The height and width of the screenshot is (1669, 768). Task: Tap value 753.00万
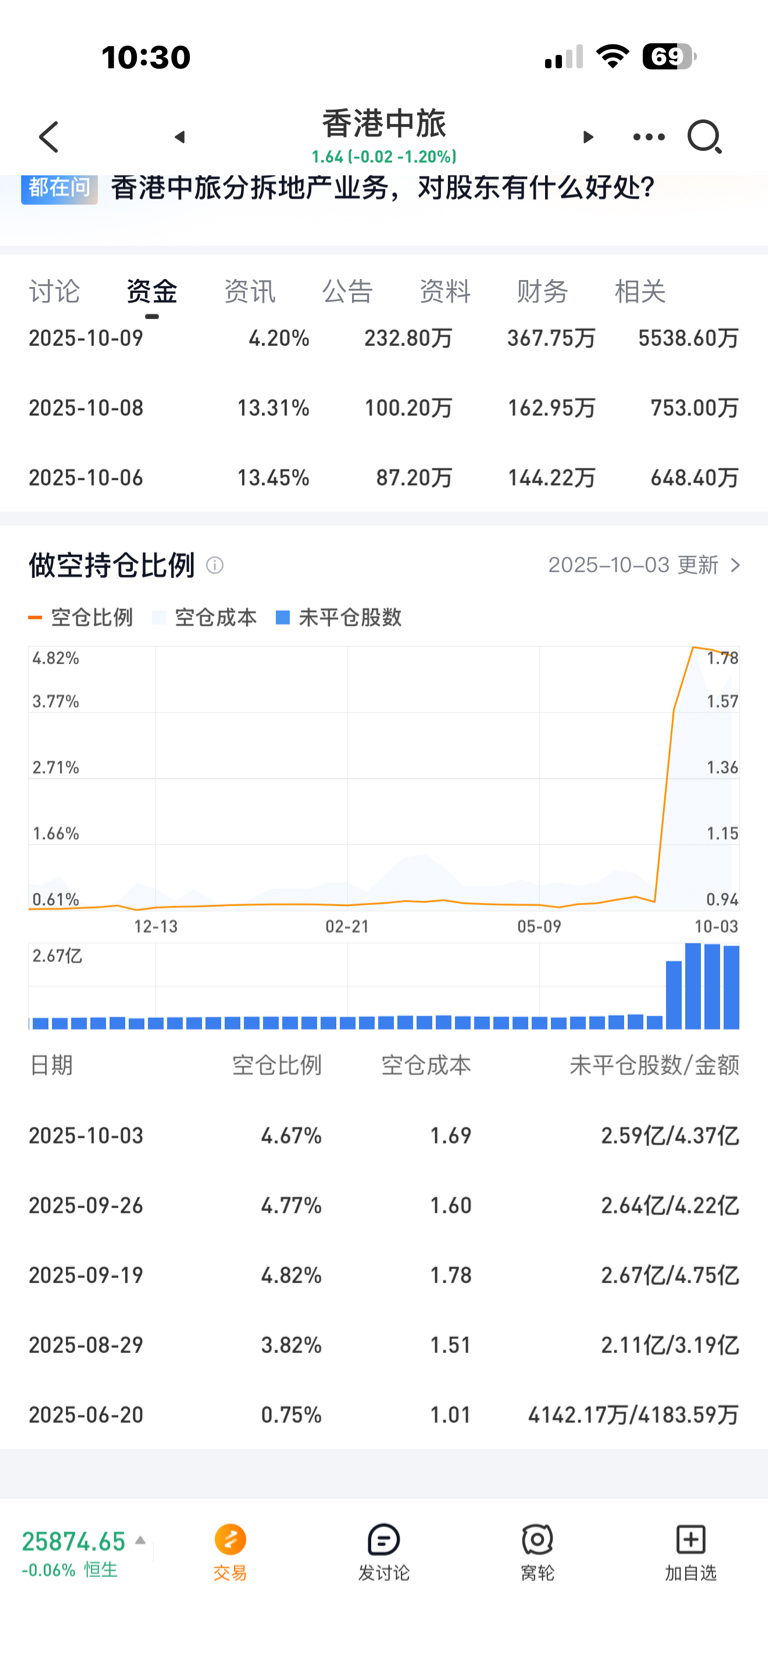695,408
